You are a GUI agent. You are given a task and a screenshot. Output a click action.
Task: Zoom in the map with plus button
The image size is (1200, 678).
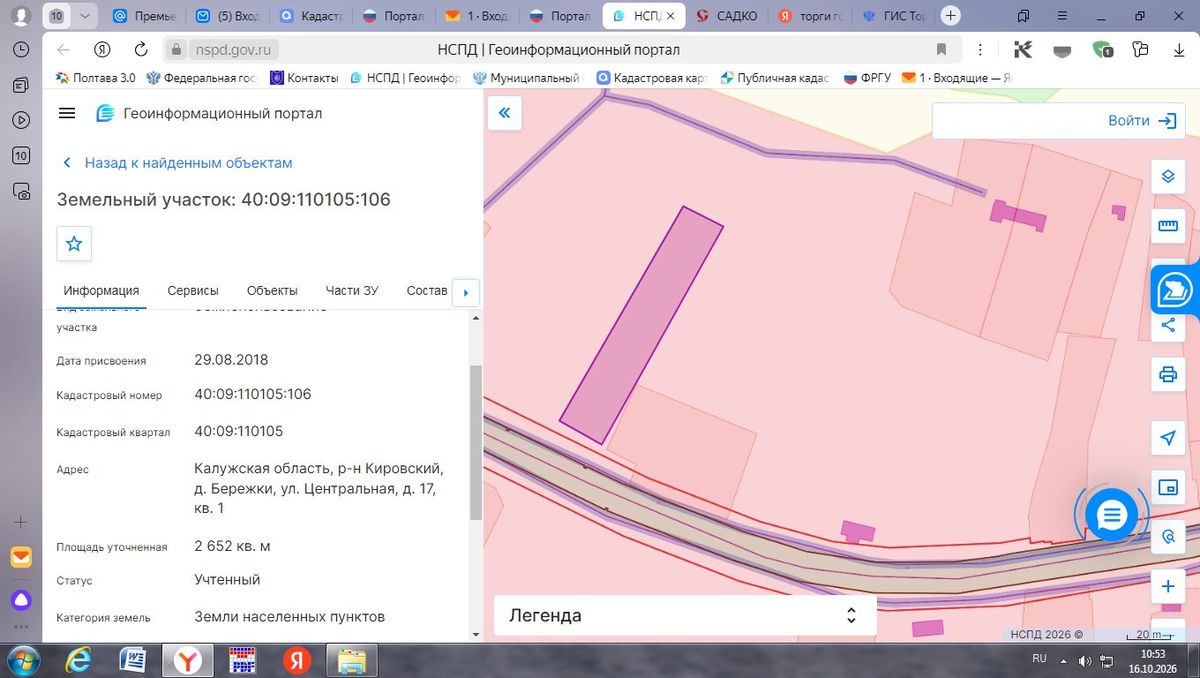[x=1167, y=586]
